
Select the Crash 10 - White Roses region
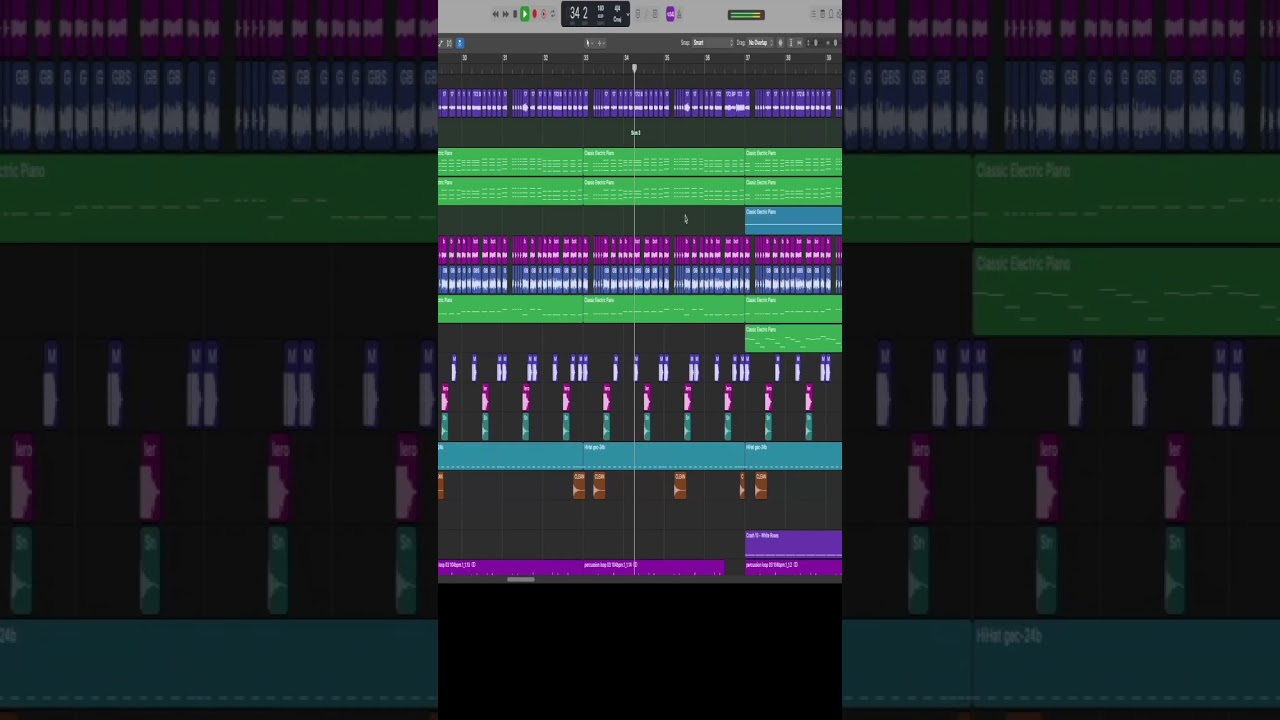[793, 543]
